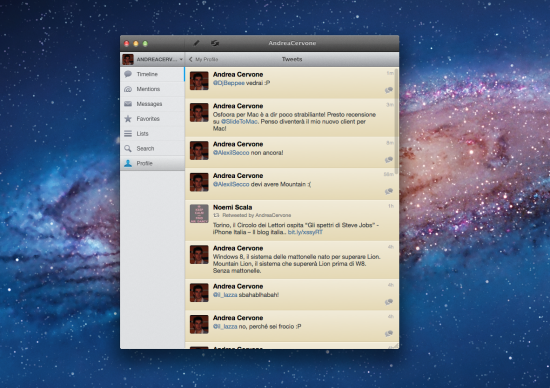
Task: Open @DjBeppee mention link
Action: coord(229,83)
